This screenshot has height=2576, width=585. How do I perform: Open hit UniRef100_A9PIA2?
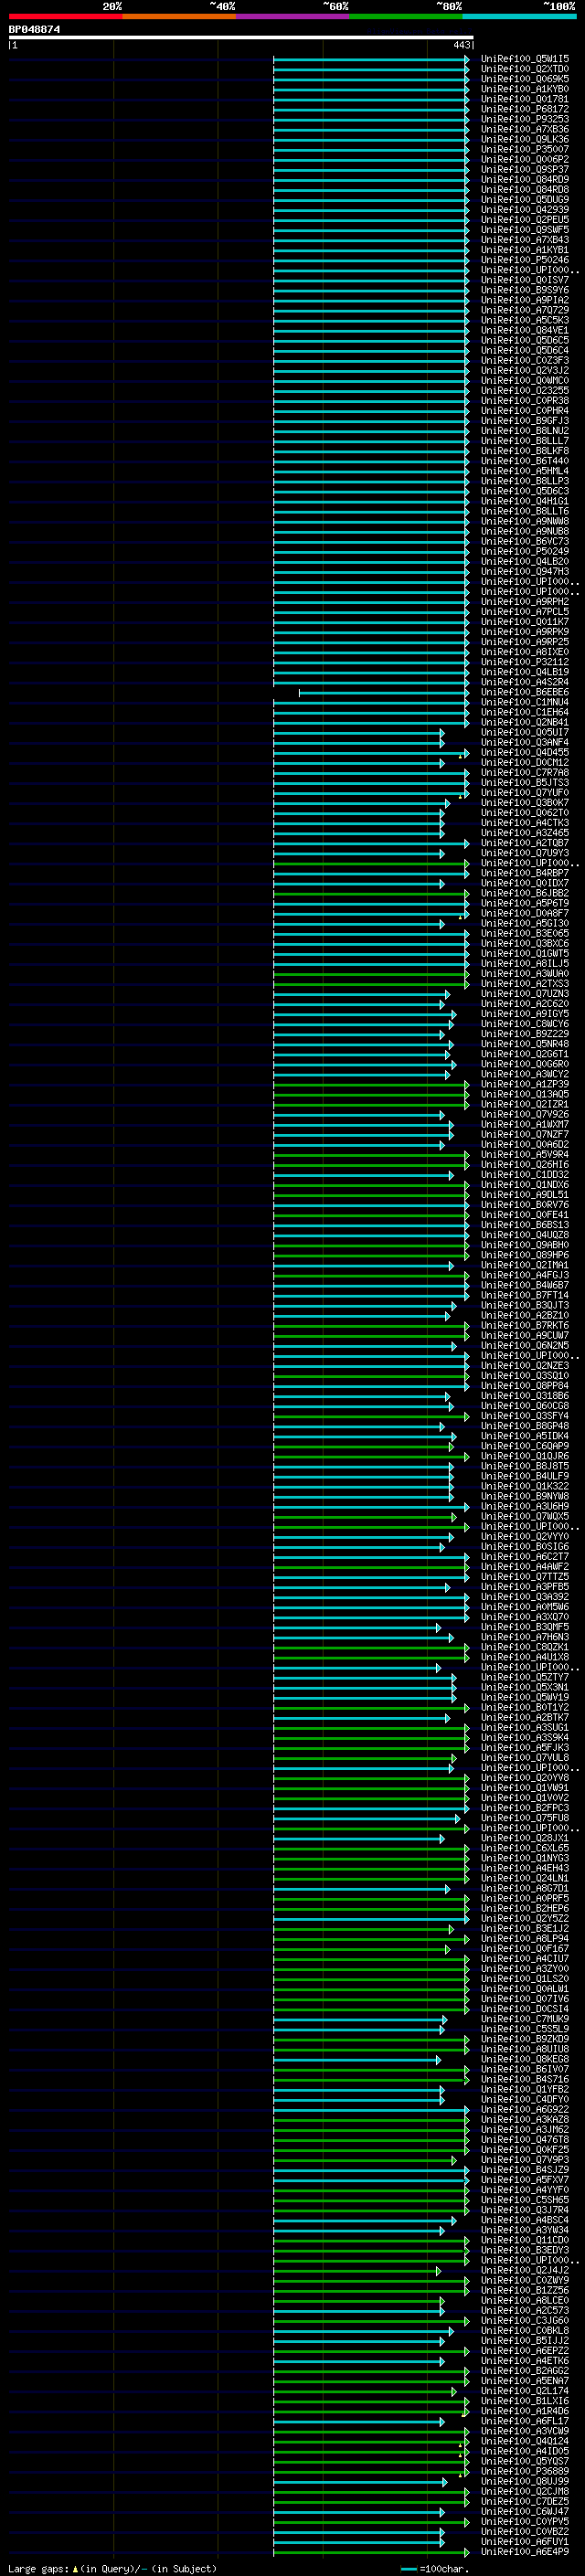click(525, 300)
